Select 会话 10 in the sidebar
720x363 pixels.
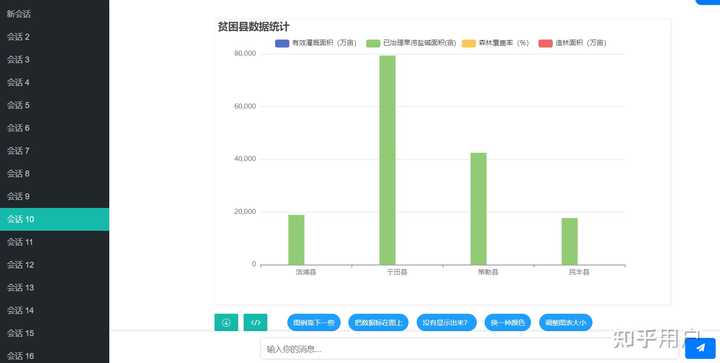point(54,219)
